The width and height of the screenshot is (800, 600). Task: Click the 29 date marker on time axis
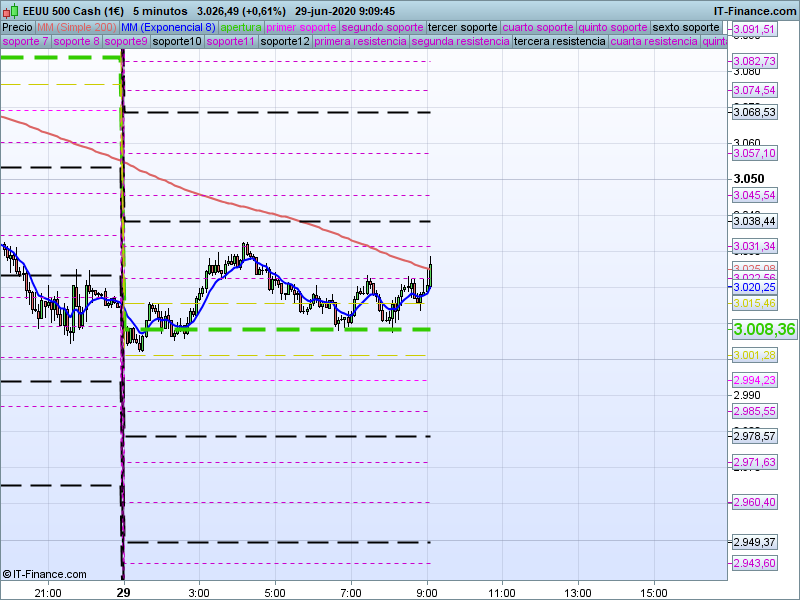pos(122,592)
